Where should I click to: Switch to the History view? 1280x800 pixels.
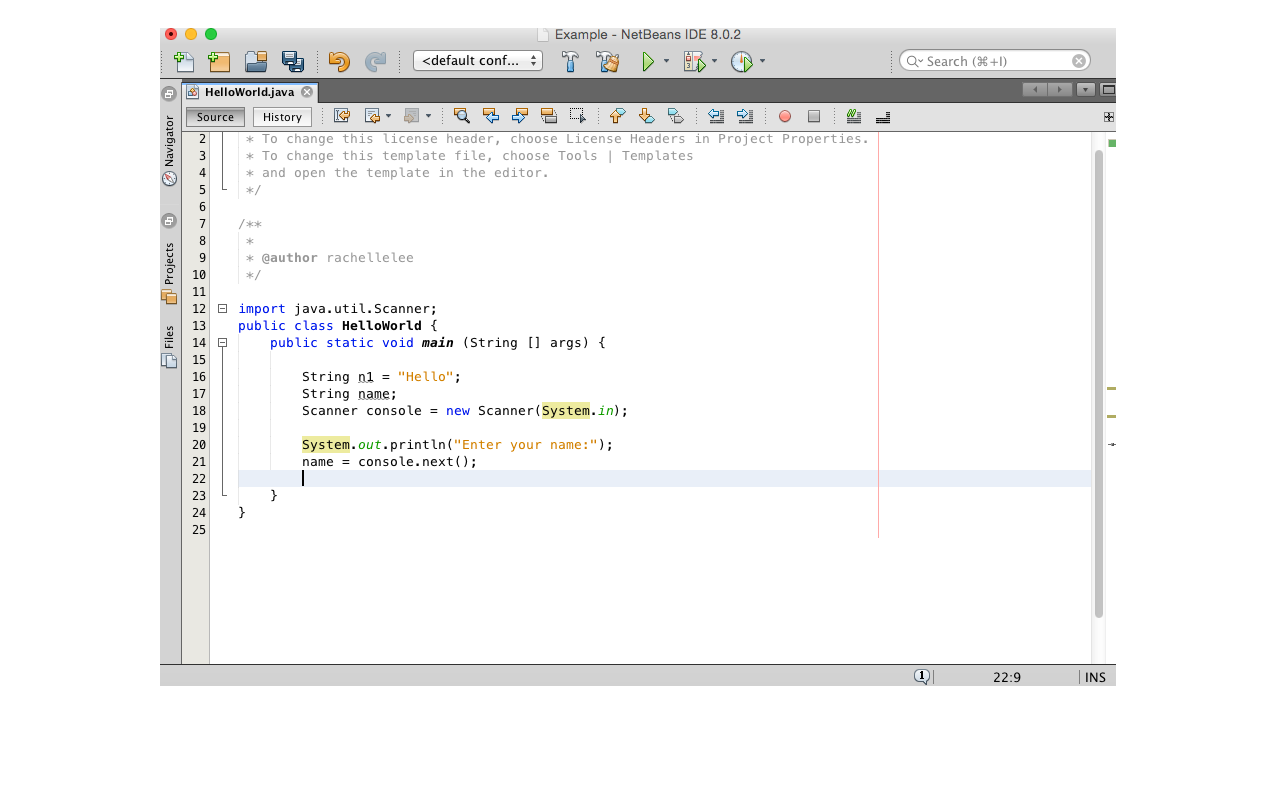(x=281, y=116)
